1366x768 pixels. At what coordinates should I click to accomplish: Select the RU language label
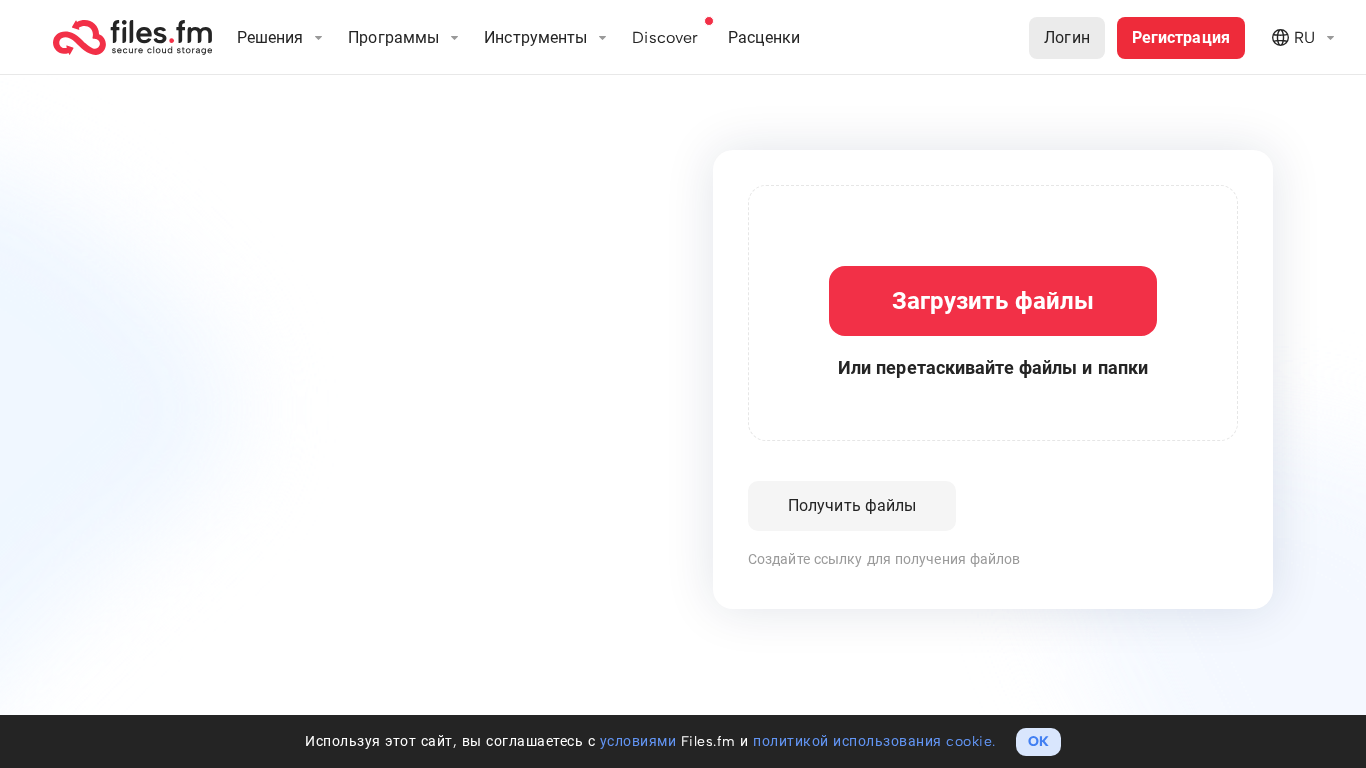point(1304,38)
